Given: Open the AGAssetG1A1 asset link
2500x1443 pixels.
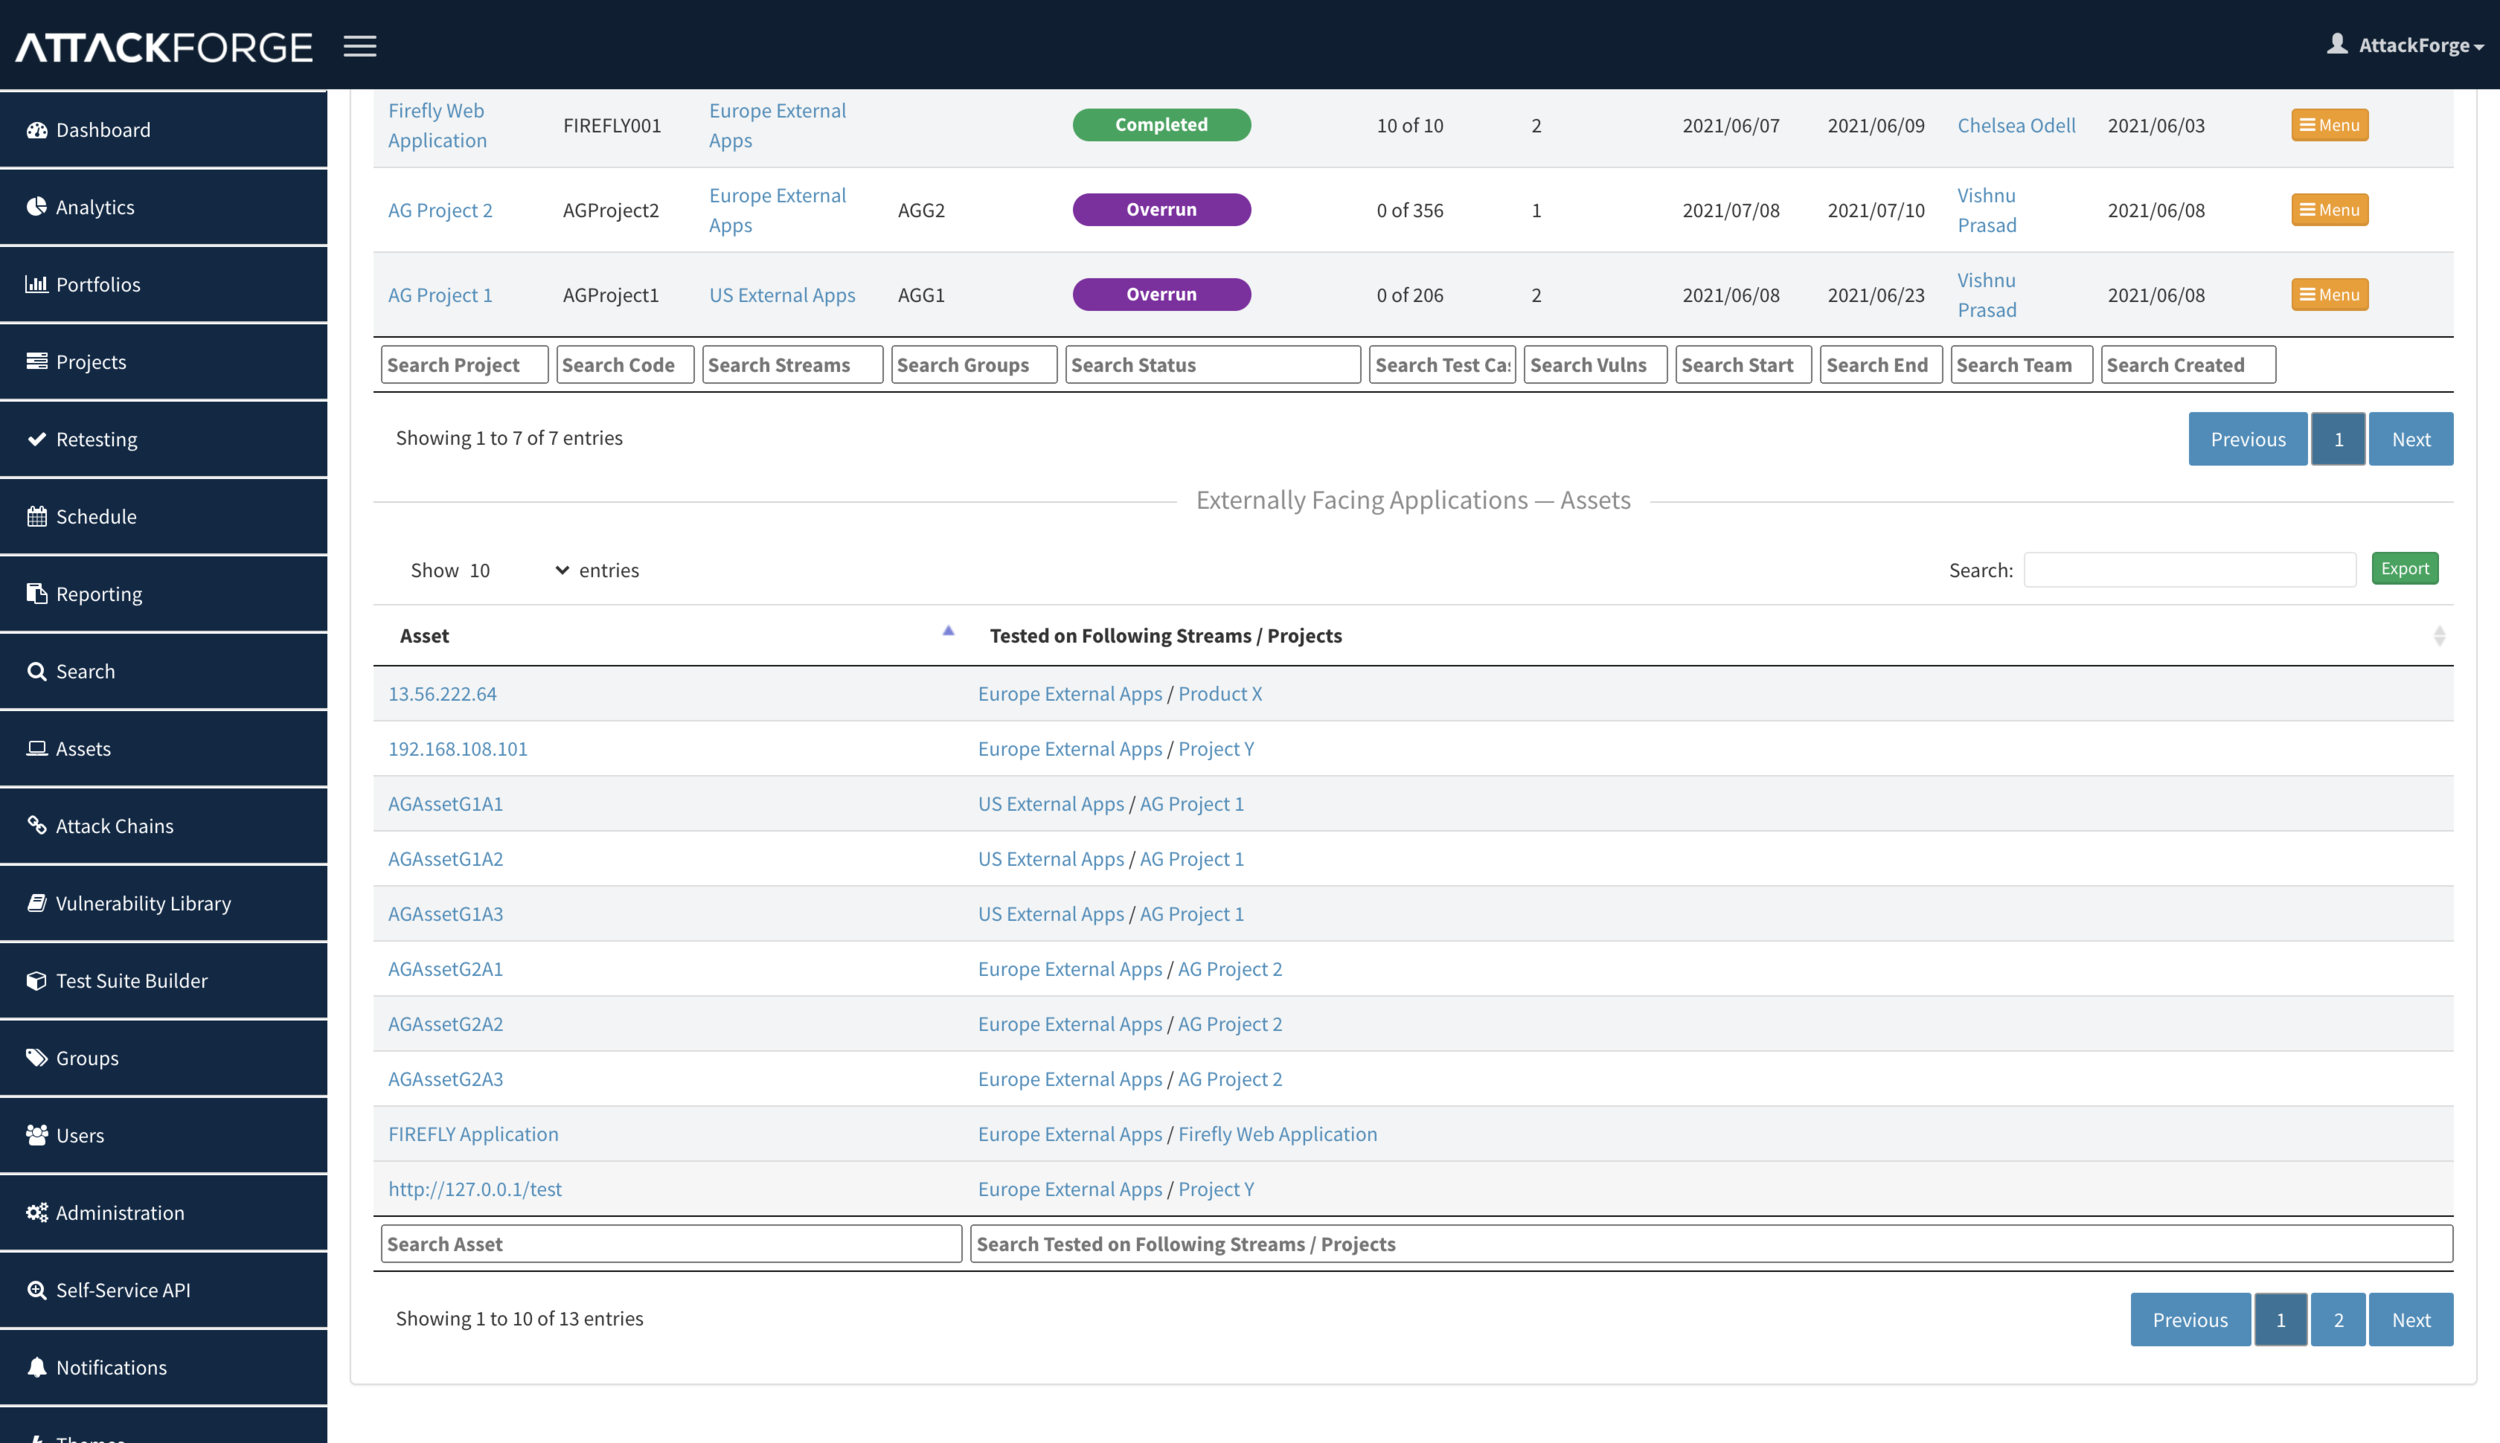Looking at the screenshot, I should click(445, 804).
